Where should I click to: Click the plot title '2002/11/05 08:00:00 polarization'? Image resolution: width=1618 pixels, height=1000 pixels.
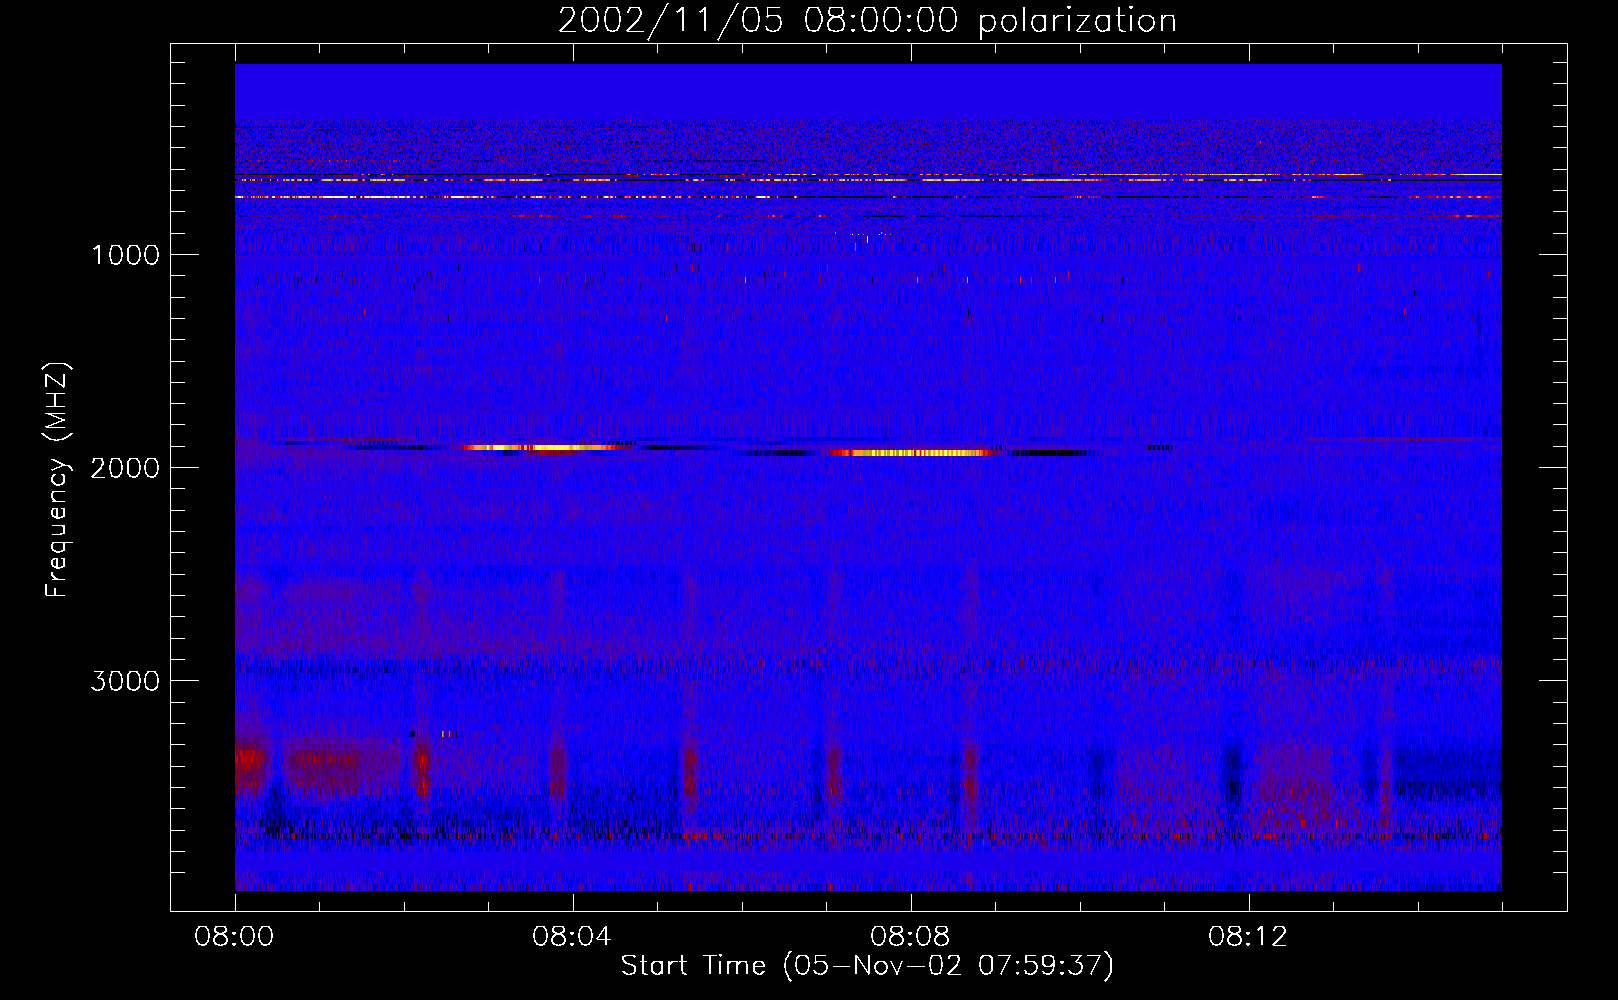(x=867, y=21)
